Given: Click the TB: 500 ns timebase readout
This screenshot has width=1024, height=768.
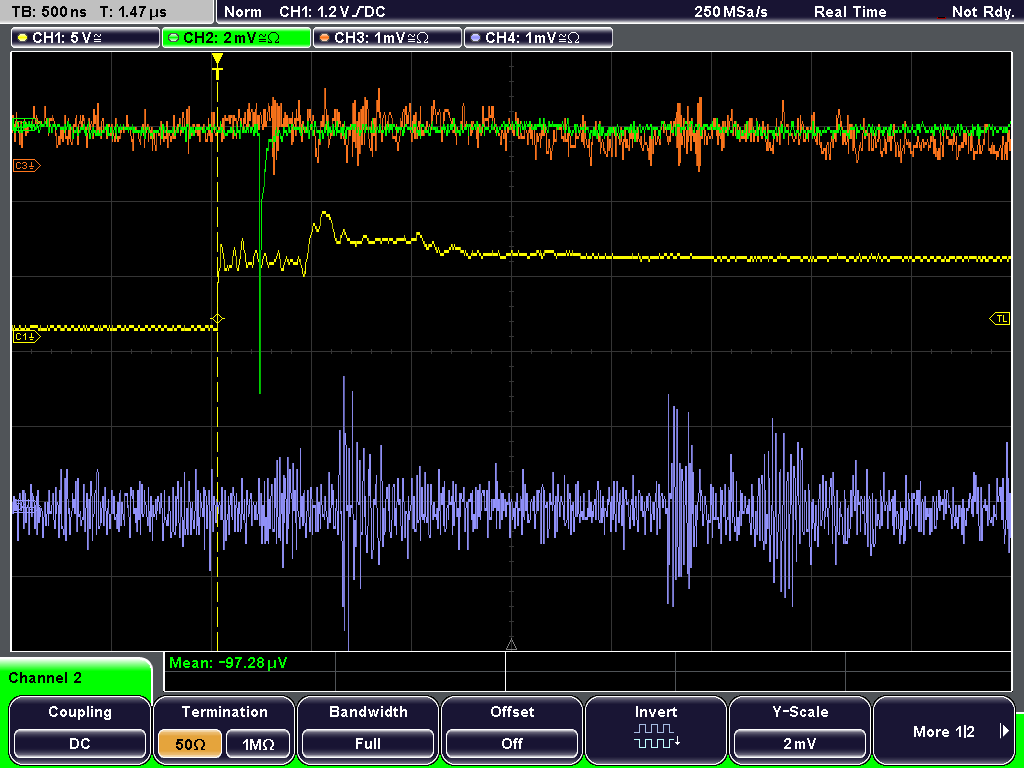Looking at the screenshot, I should click(49, 12).
